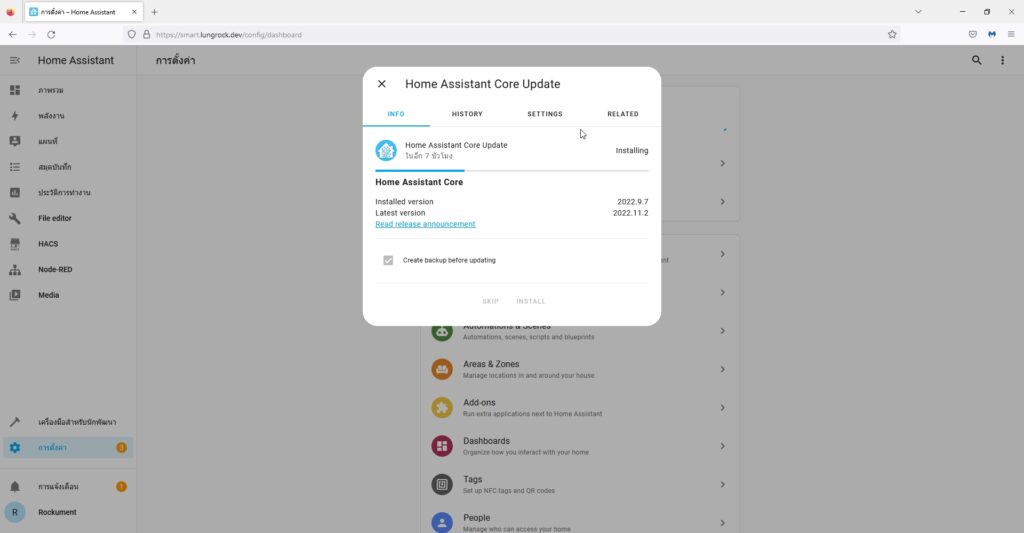Click the browser address bar URL
This screenshot has height=533, width=1024.
coord(229,35)
